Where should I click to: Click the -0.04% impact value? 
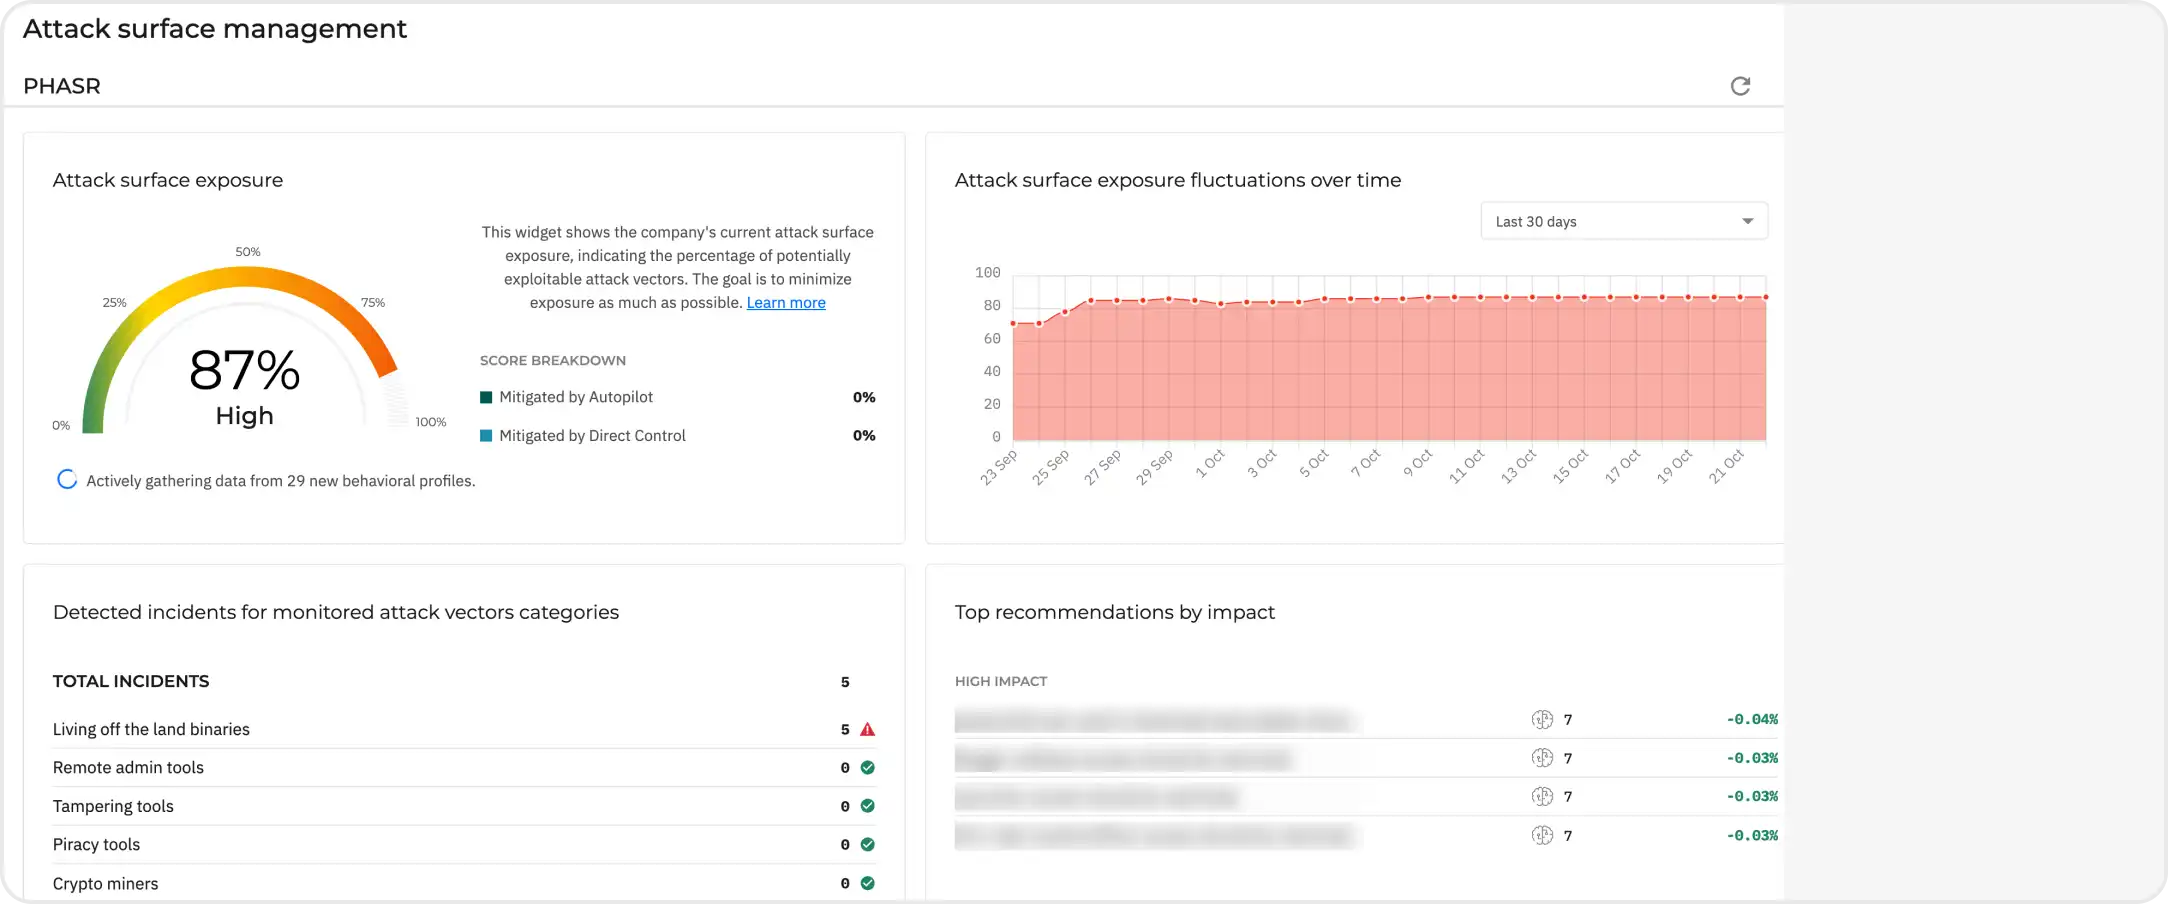pos(1752,719)
